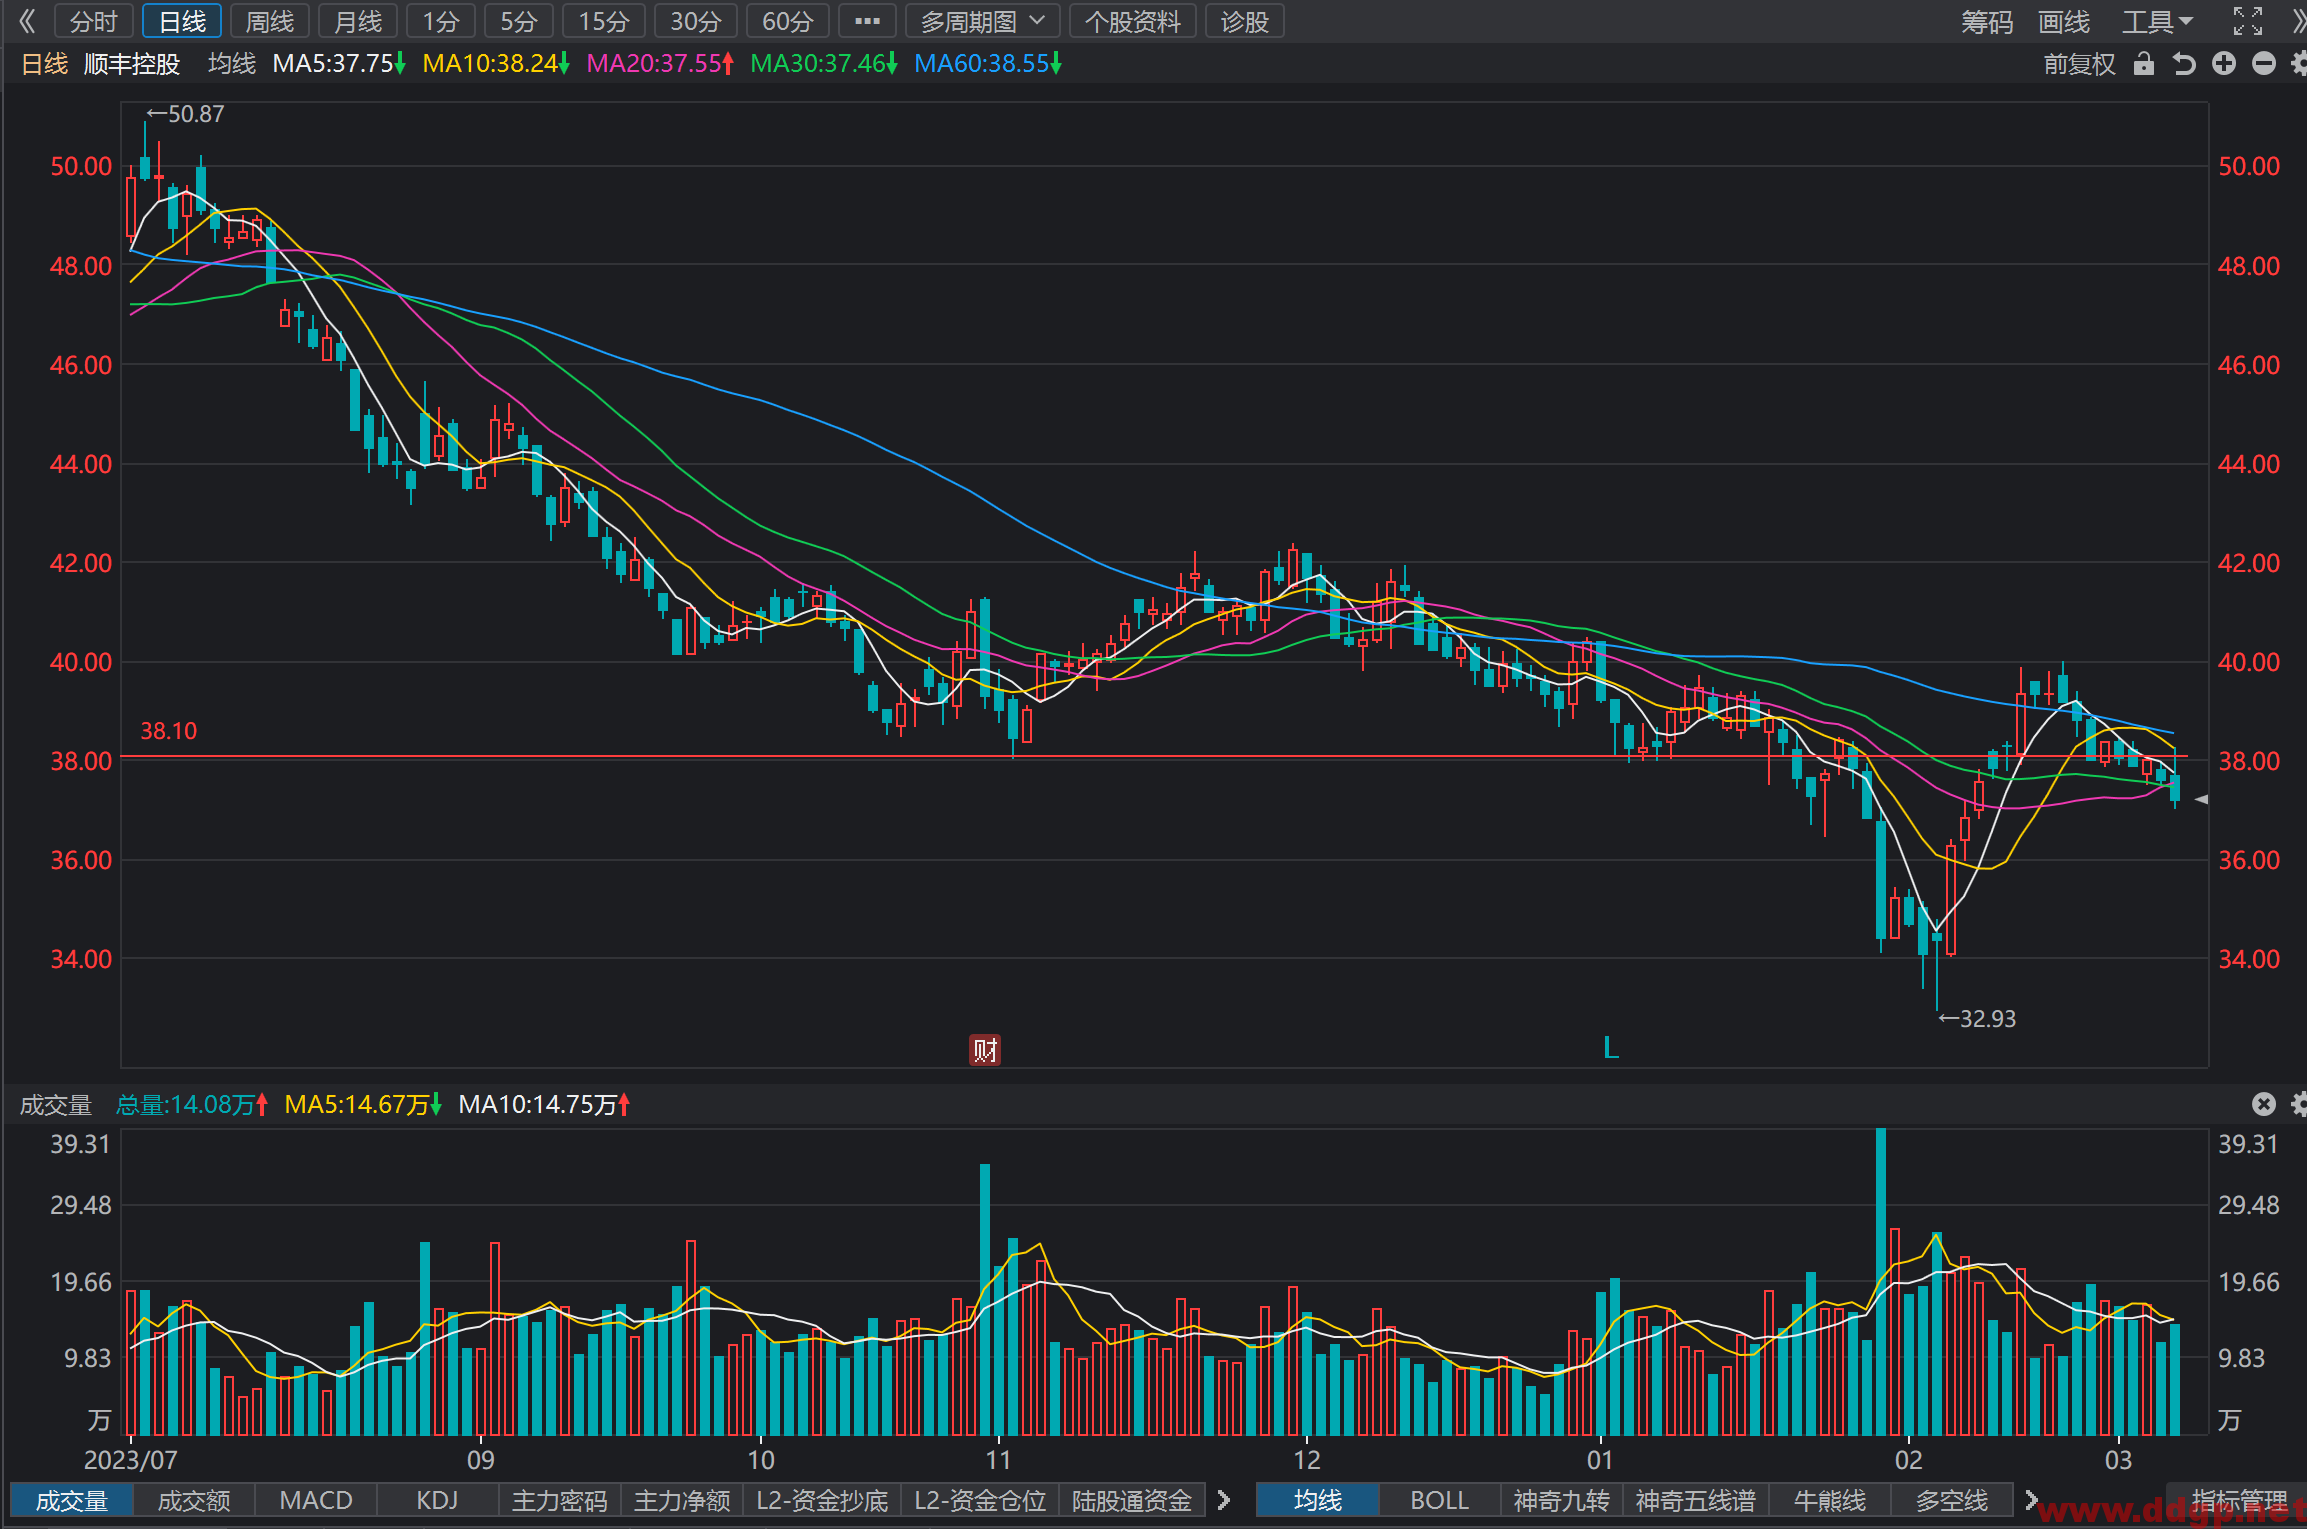Open 个股资料 stock information
Viewport: 2307px width, 1529px height.
coord(1133,21)
